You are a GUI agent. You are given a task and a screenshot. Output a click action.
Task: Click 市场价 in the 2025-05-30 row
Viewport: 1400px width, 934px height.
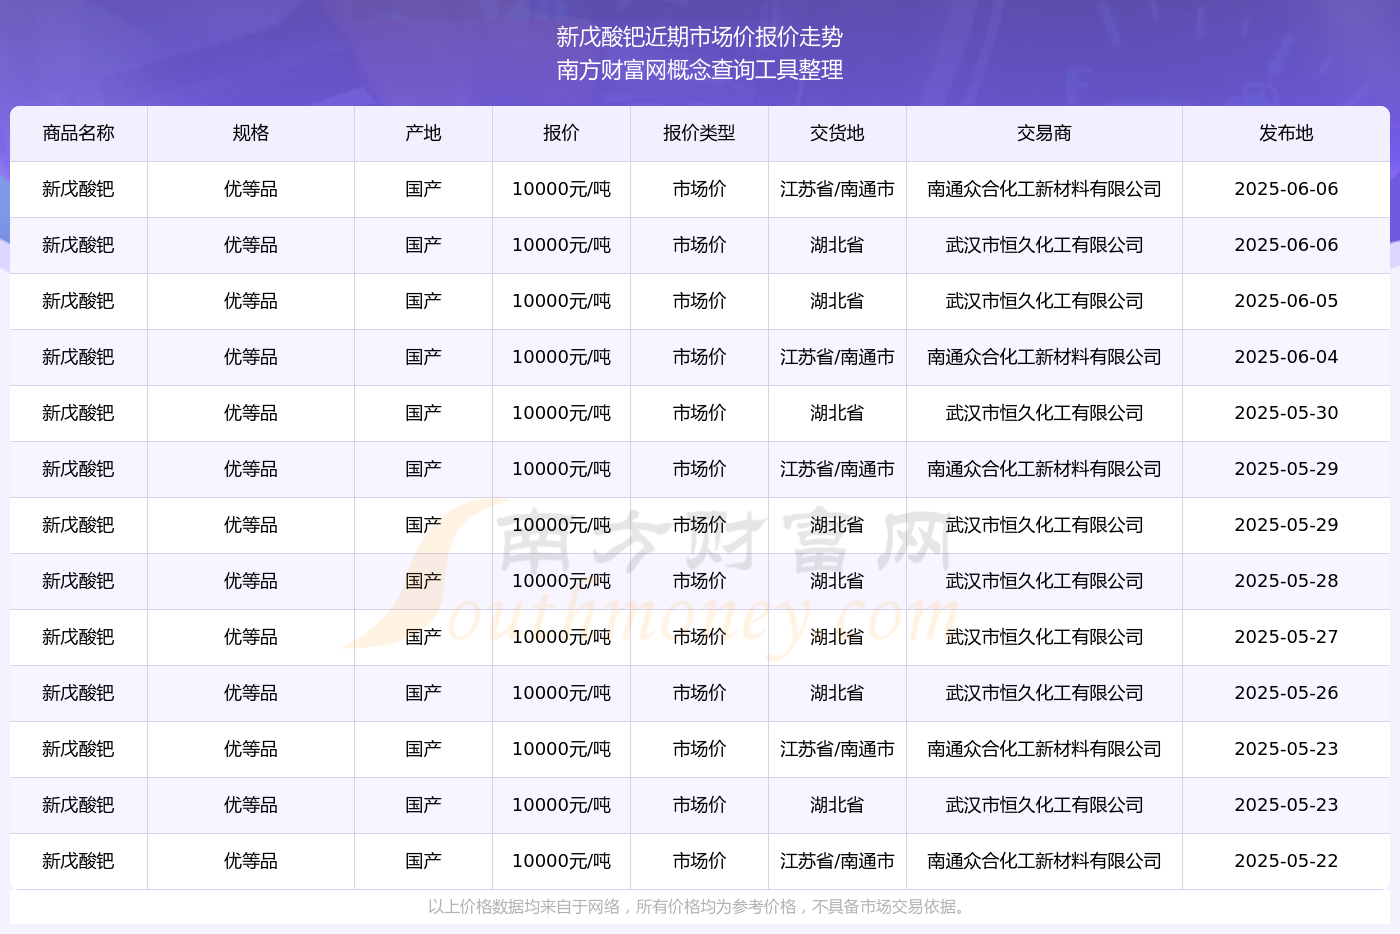point(699,413)
